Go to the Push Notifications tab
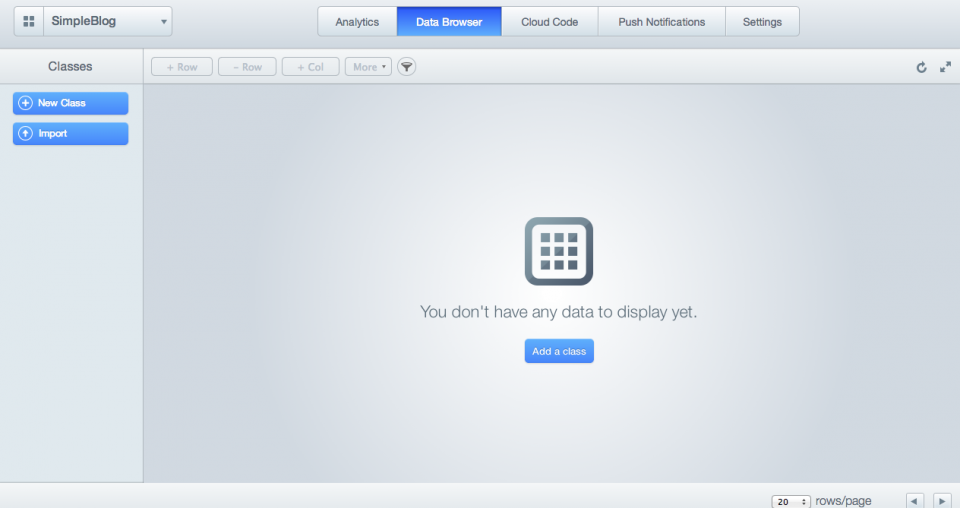The height and width of the screenshot is (508, 960). [x=661, y=22]
